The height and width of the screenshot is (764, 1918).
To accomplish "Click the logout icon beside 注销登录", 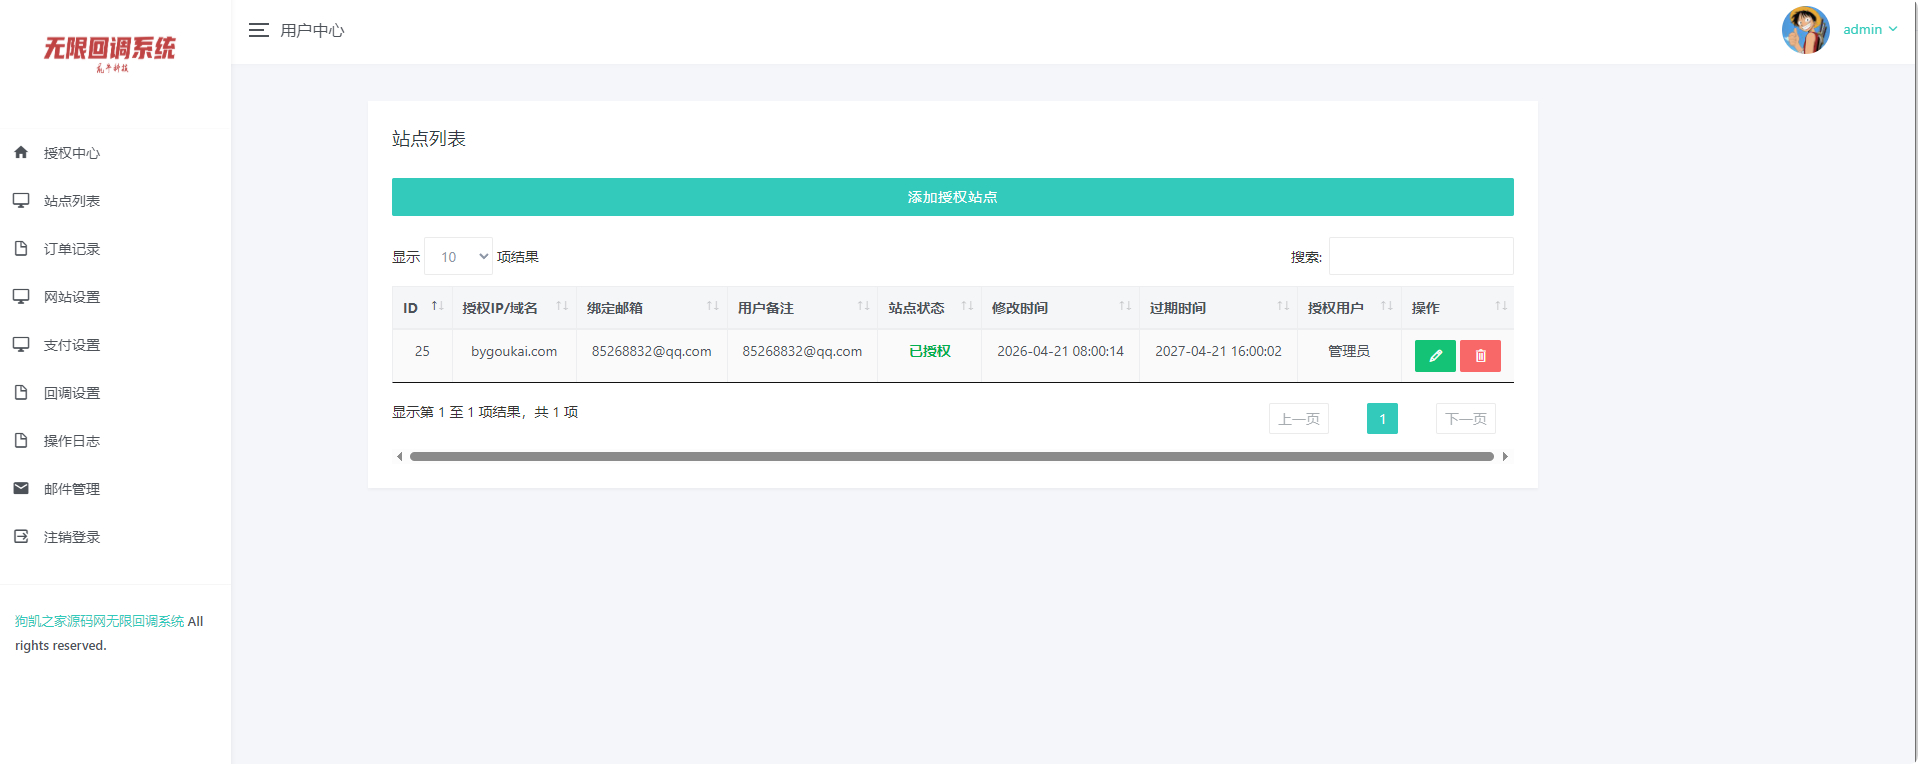I will 21,536.
